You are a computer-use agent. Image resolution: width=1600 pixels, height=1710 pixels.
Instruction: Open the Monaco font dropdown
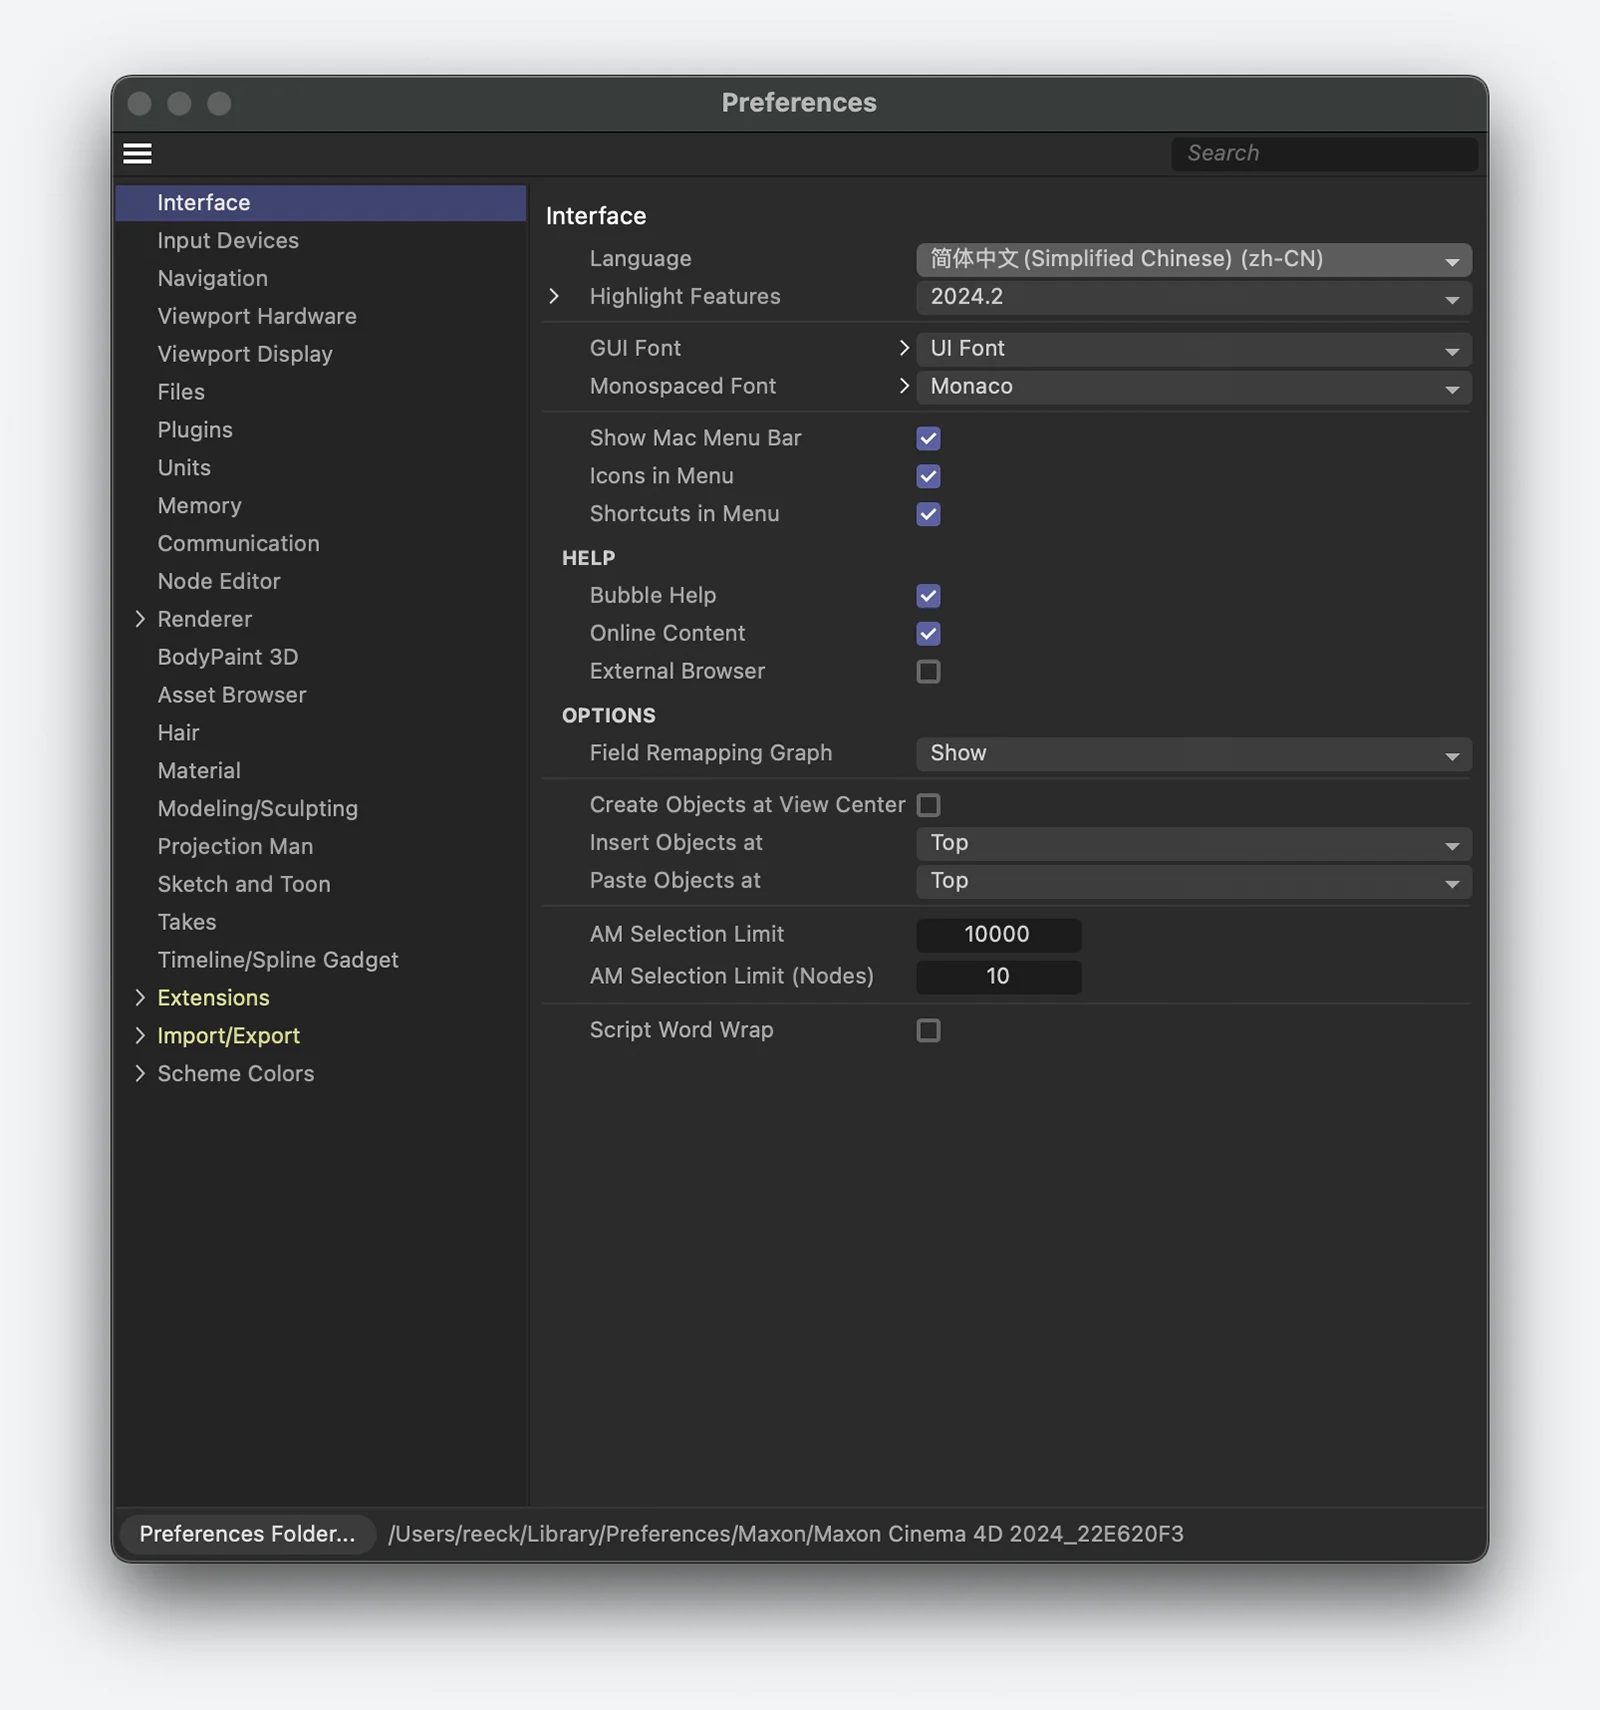[1193, 387]
